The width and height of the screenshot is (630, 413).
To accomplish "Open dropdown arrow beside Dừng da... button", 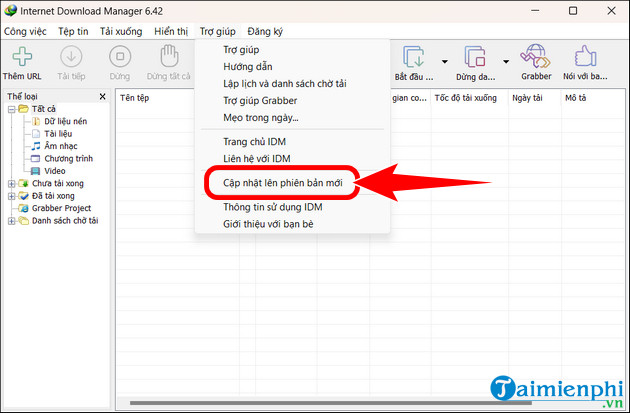I will coord(506,61).
